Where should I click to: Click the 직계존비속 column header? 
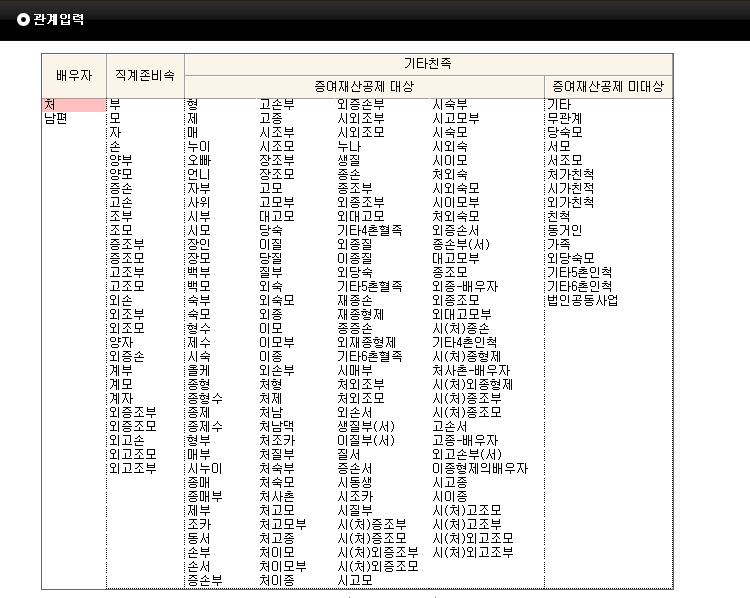pyautogui.click(x=145, y=75)
